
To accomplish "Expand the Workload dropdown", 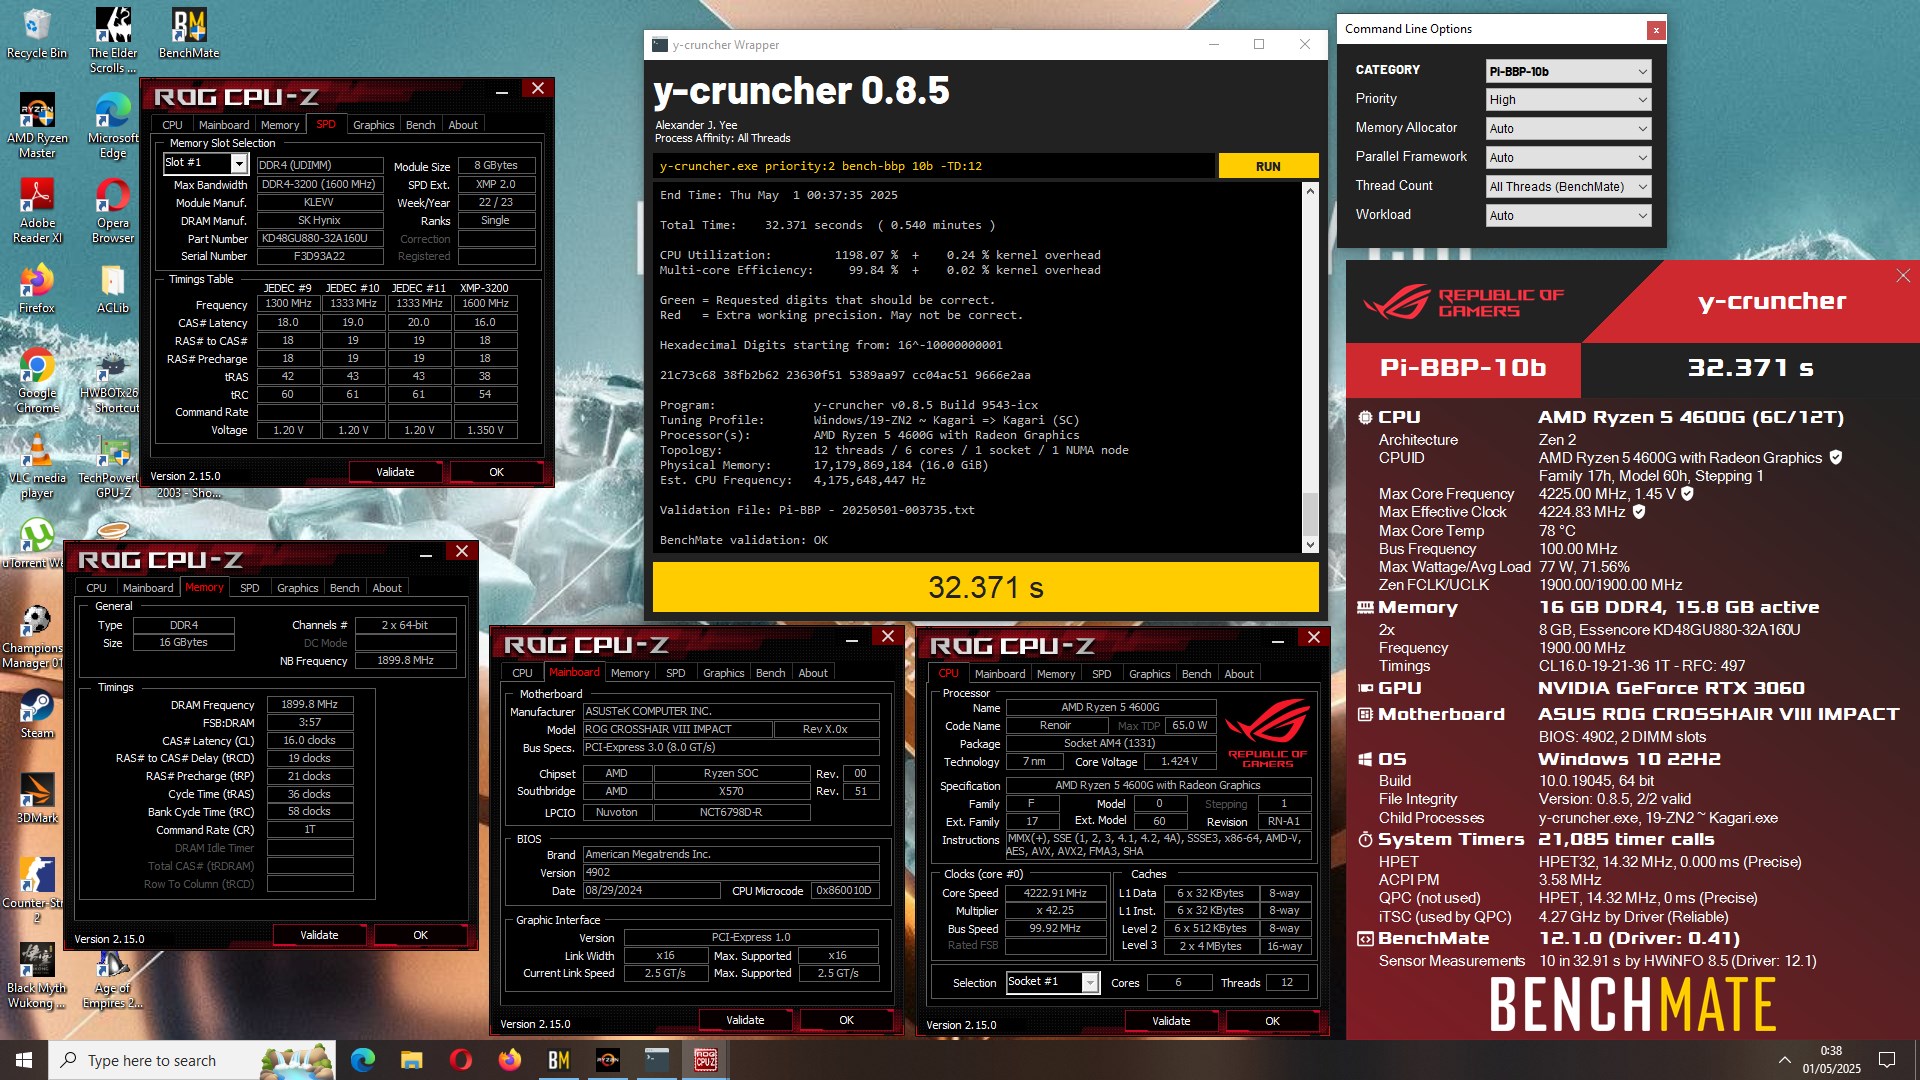I will pyautogui.click(x=1568, y=216).
